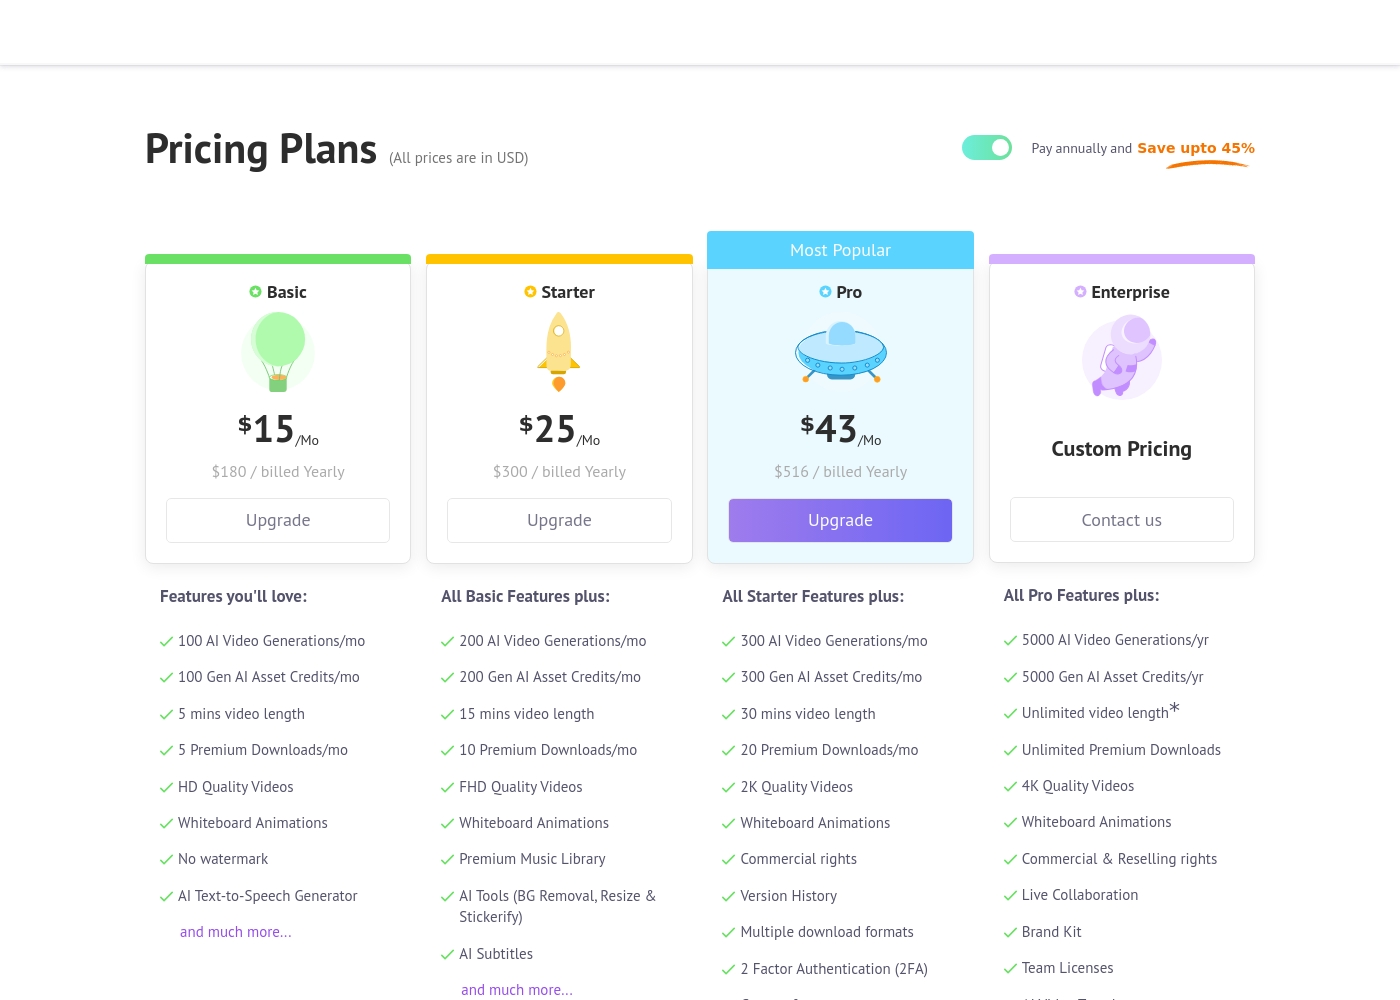The height and width of the screenshot is (1000, 1400).
Task: Click the yellow star badge beside Starter
Action: coord(530,292)
